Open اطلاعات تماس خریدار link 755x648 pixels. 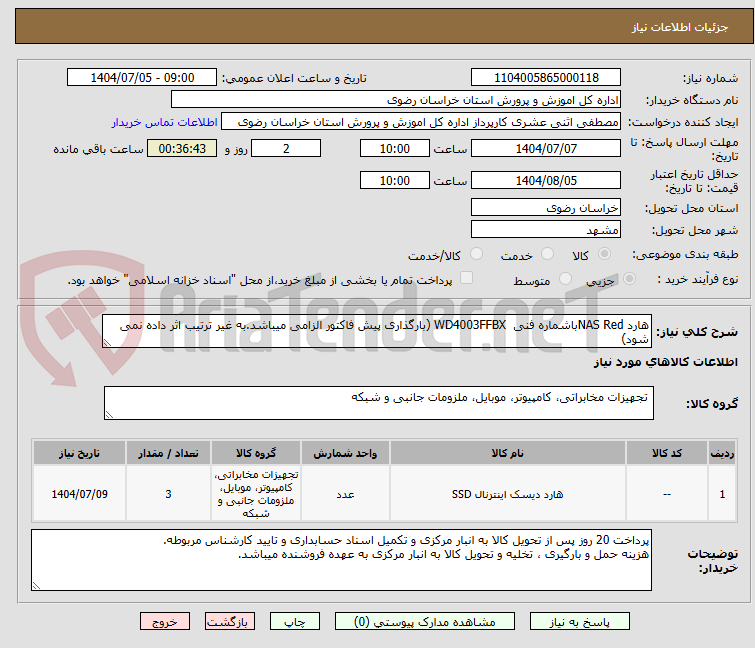point(165,122)
